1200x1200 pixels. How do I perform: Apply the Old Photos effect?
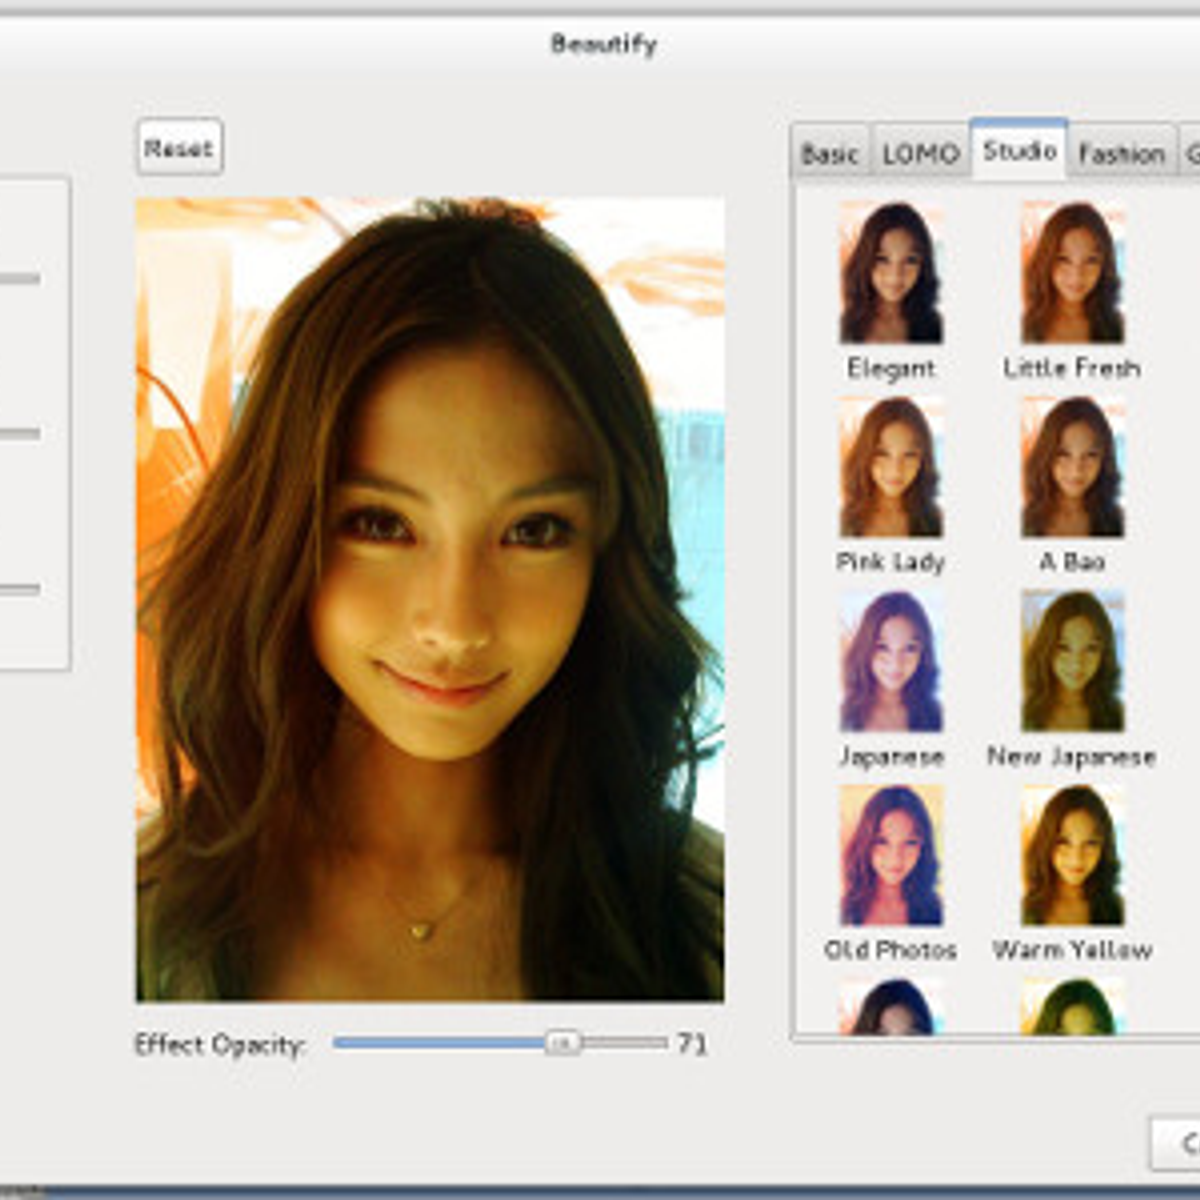(891, 855)
